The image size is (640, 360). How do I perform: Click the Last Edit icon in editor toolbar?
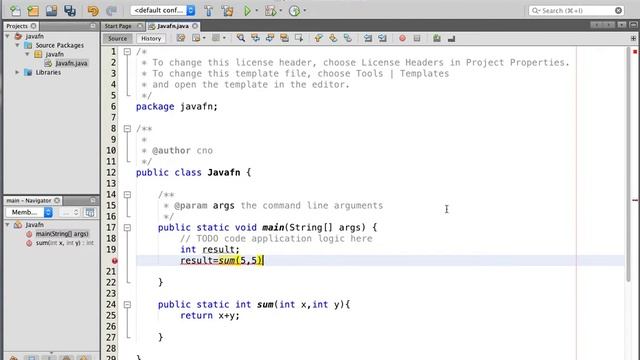pyautogui.click(x=181, y=38)
